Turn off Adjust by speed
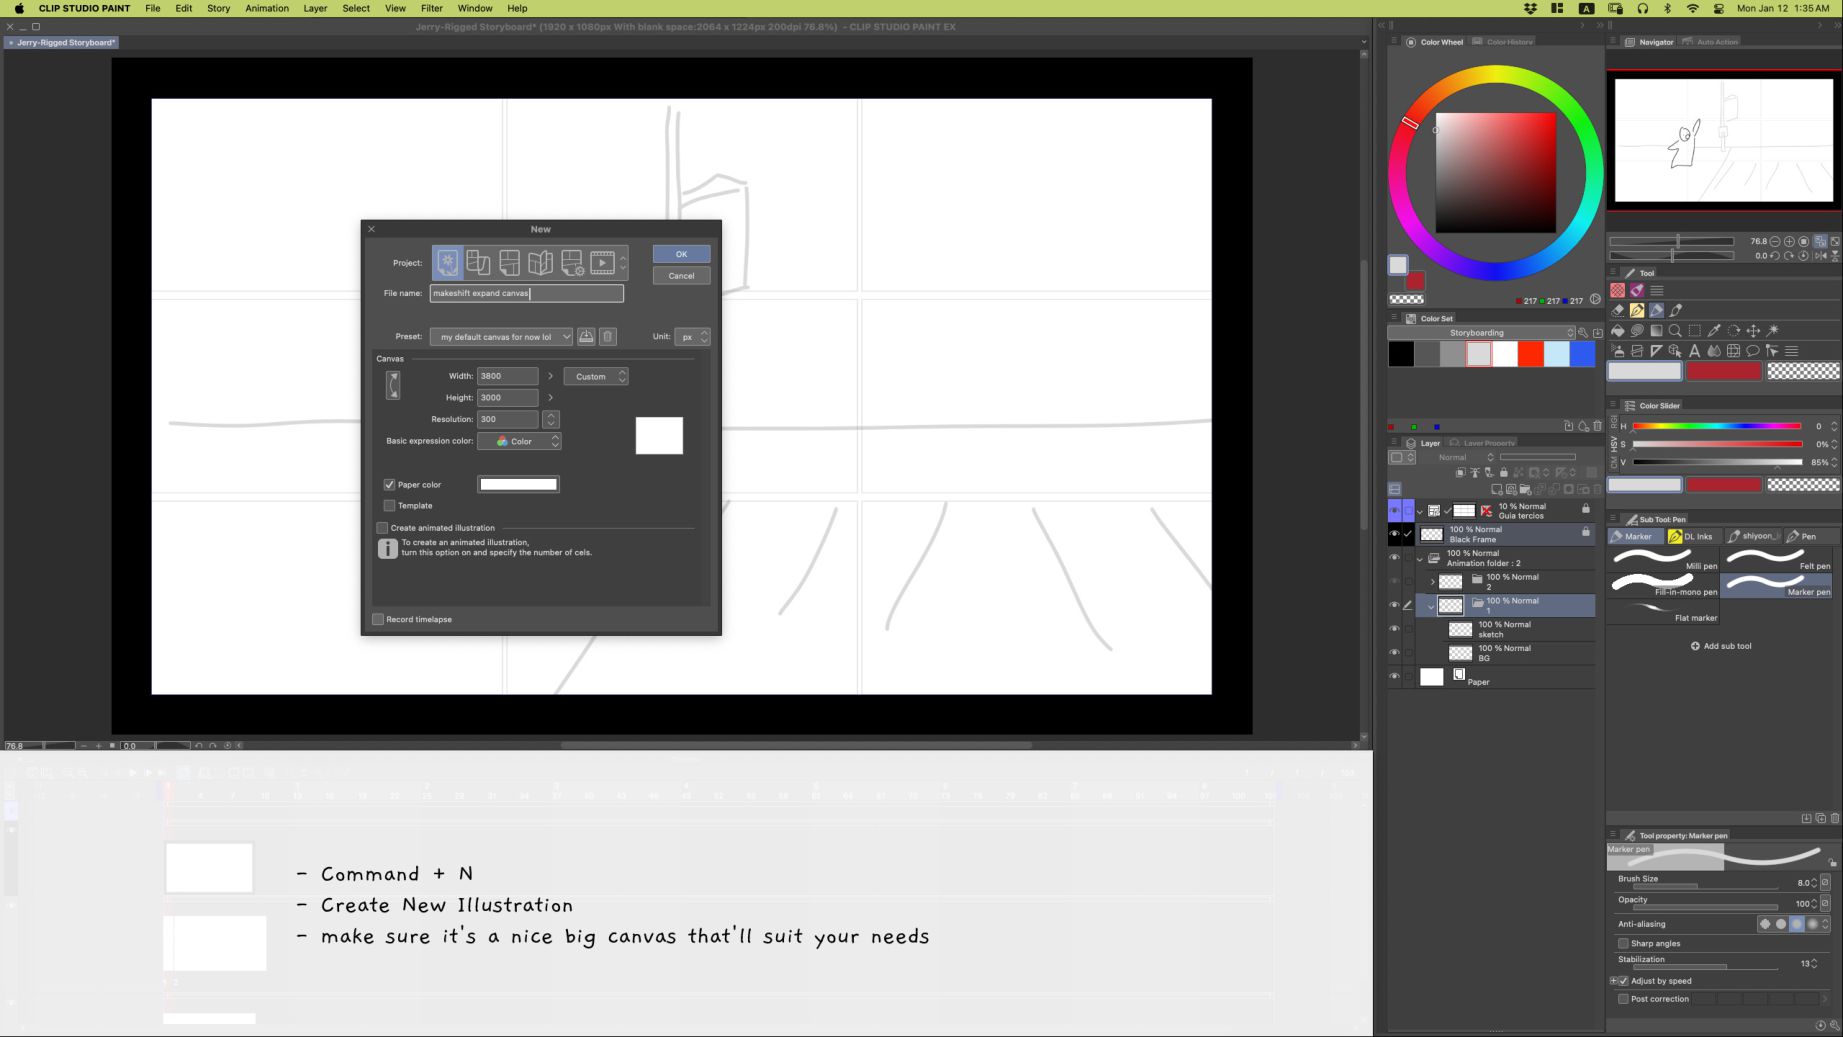The image size is (1843, 1037). pos(1623,981)
